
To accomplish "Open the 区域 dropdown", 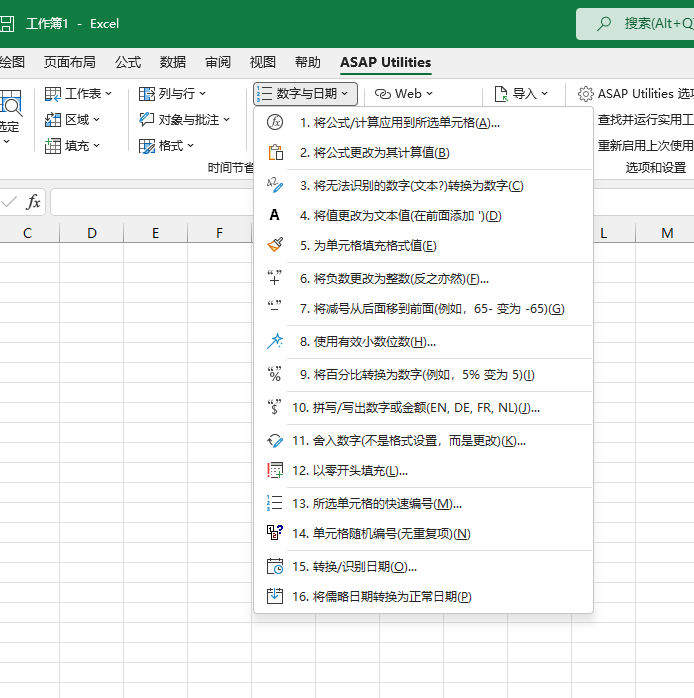I will 72,120.
